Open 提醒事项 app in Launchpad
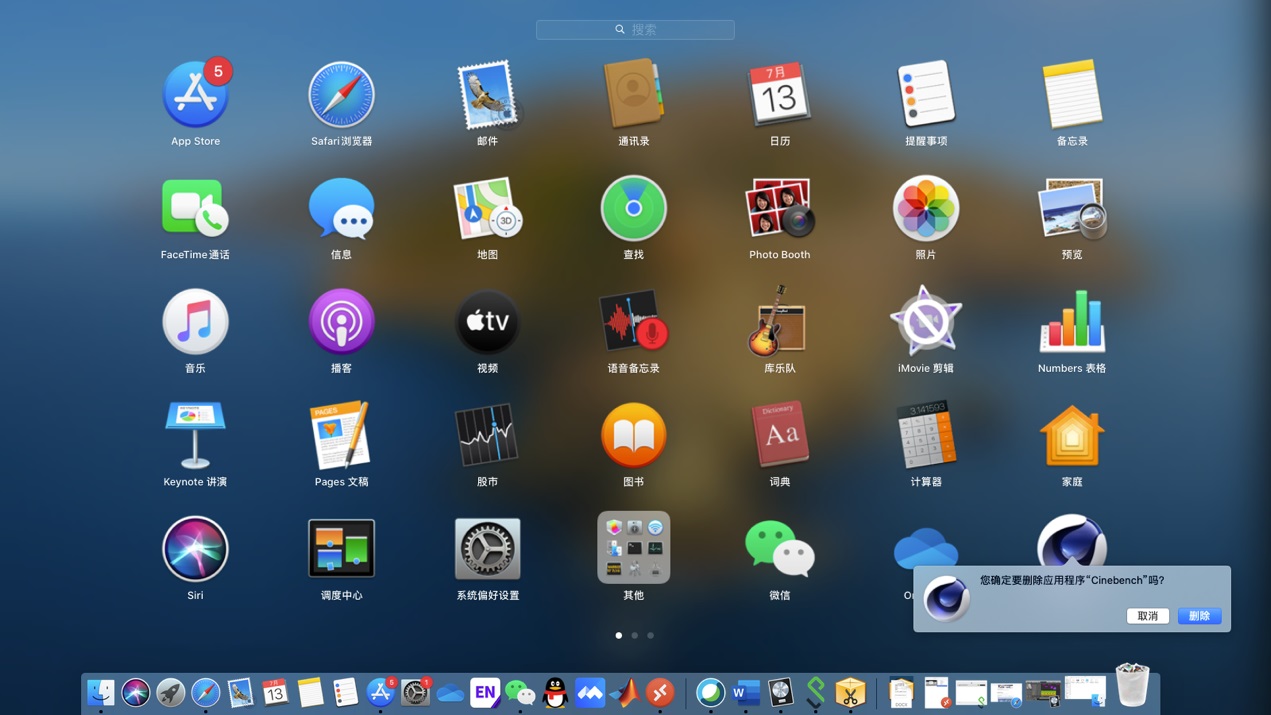Screen dimensions: 1271x715 pyautogui.click(x=926, y=95)
